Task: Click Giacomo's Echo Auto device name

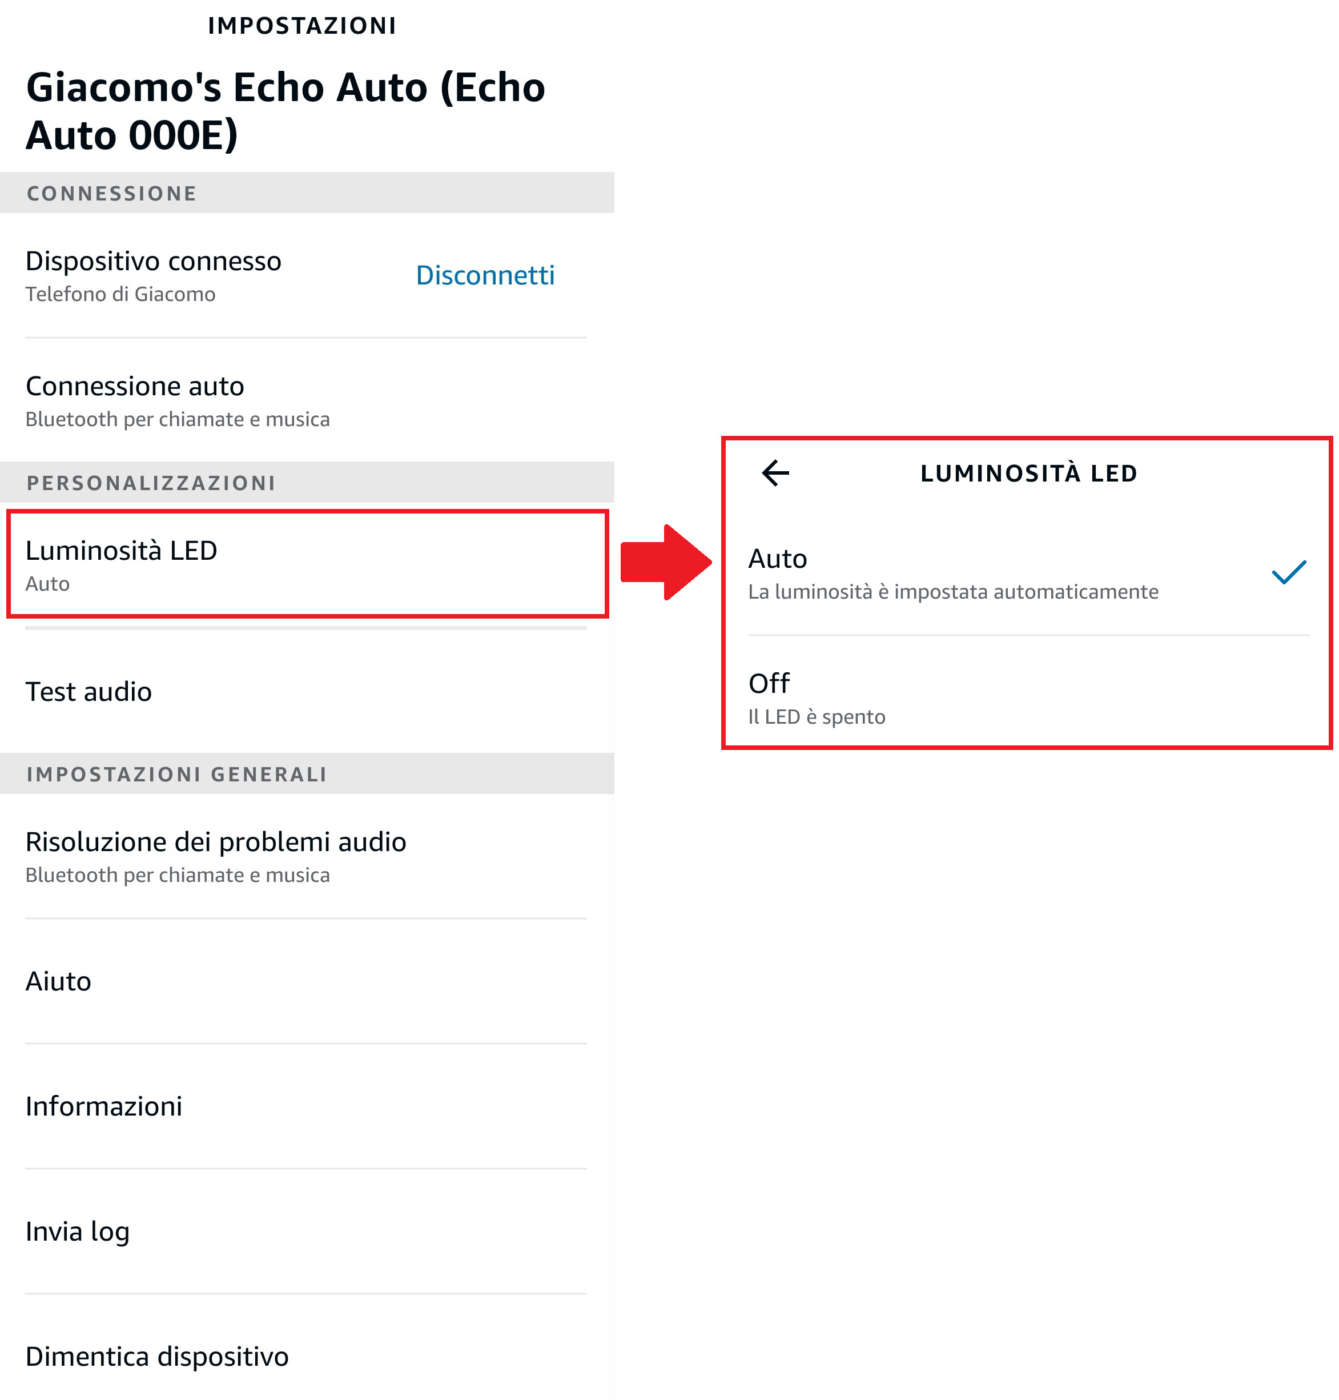Action: click(285, 111)
